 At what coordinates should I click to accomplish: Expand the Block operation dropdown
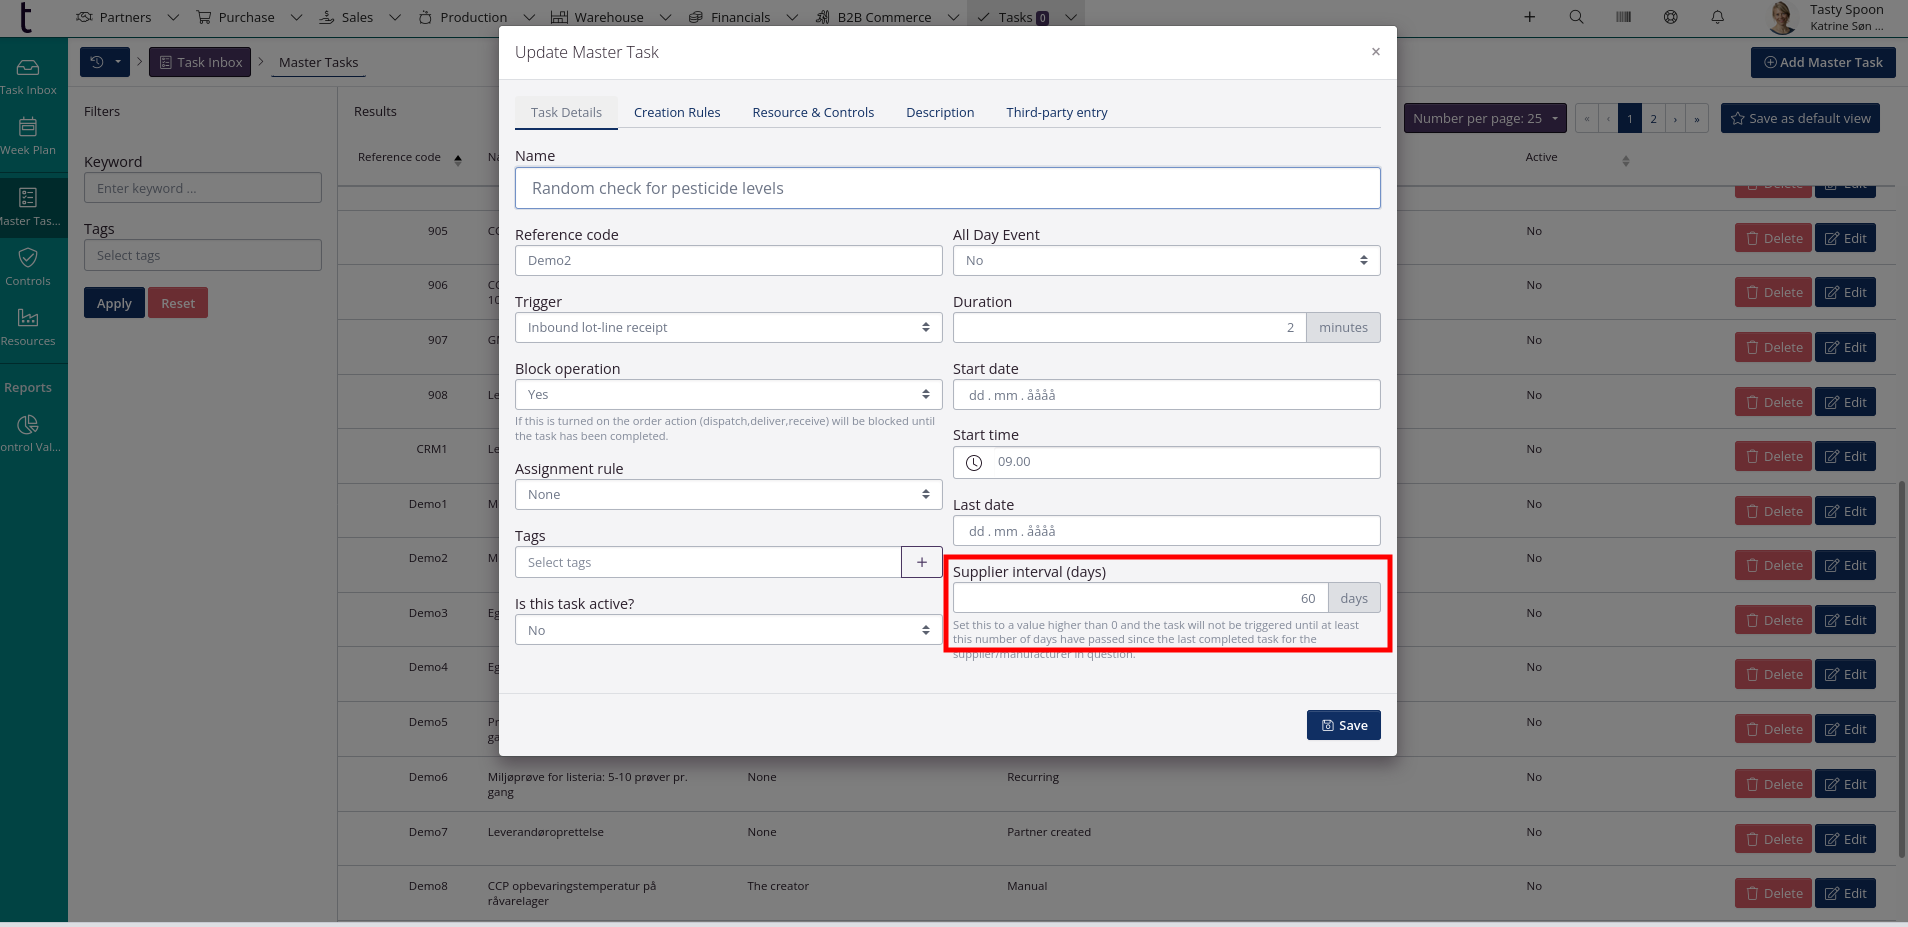728,394
